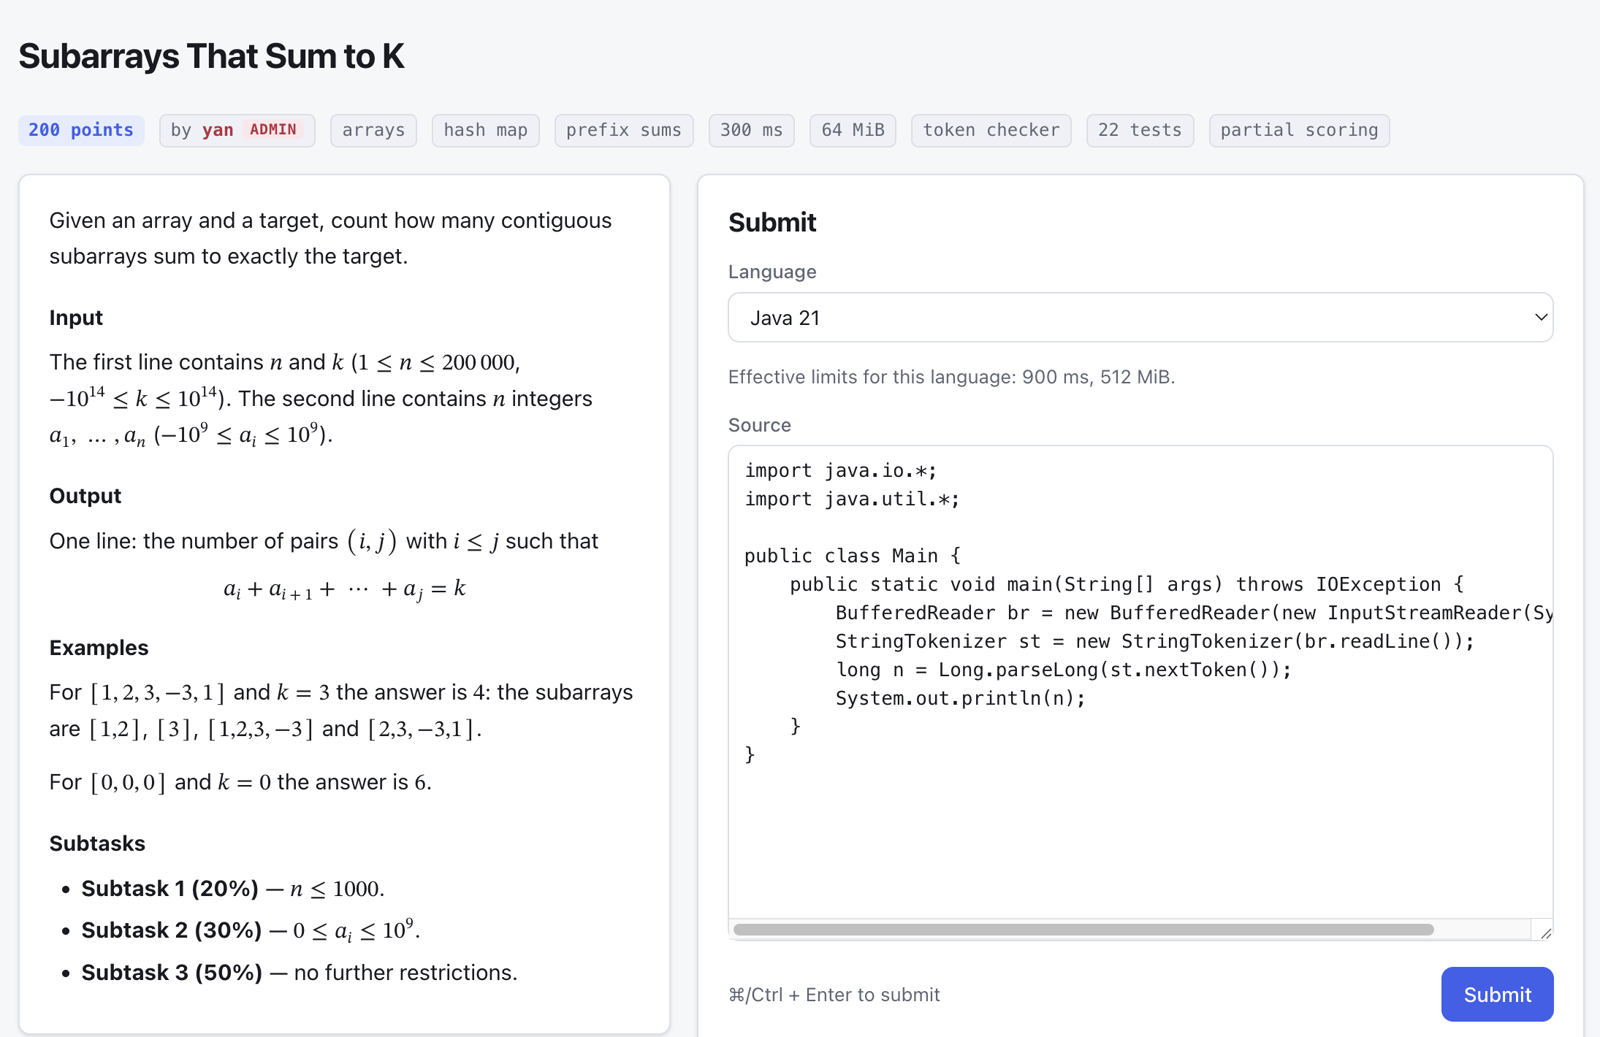The width and height of the screenshot is (1600, 1037).
Task: Grab the source editor resize handle
Action: click(x=1545, y=932)
